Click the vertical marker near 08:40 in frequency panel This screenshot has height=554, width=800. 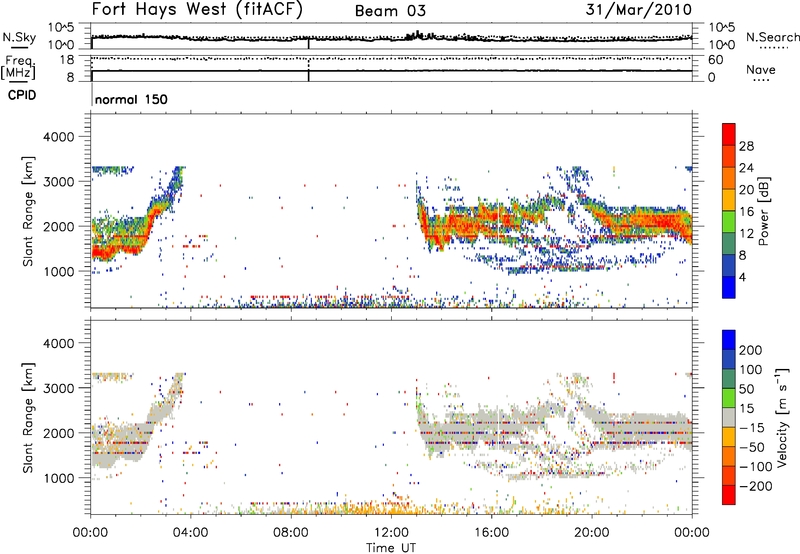pyautogui.click(x=309, y=69)
